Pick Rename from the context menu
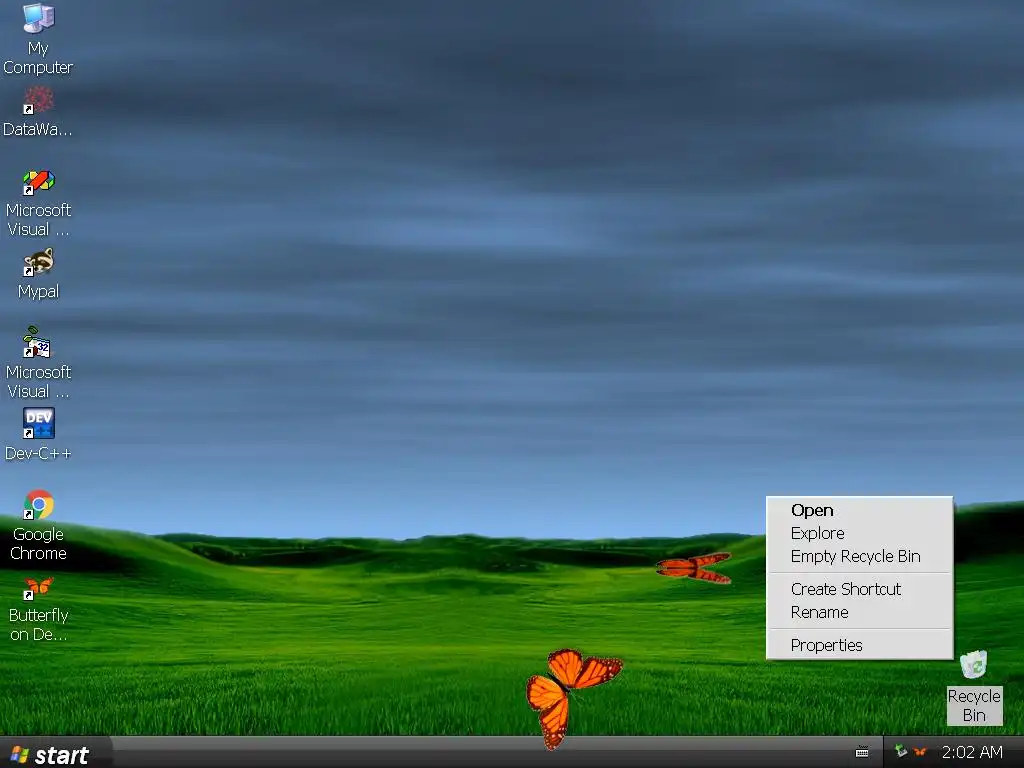Screen dimensions: 1024x768 [859, 613]
